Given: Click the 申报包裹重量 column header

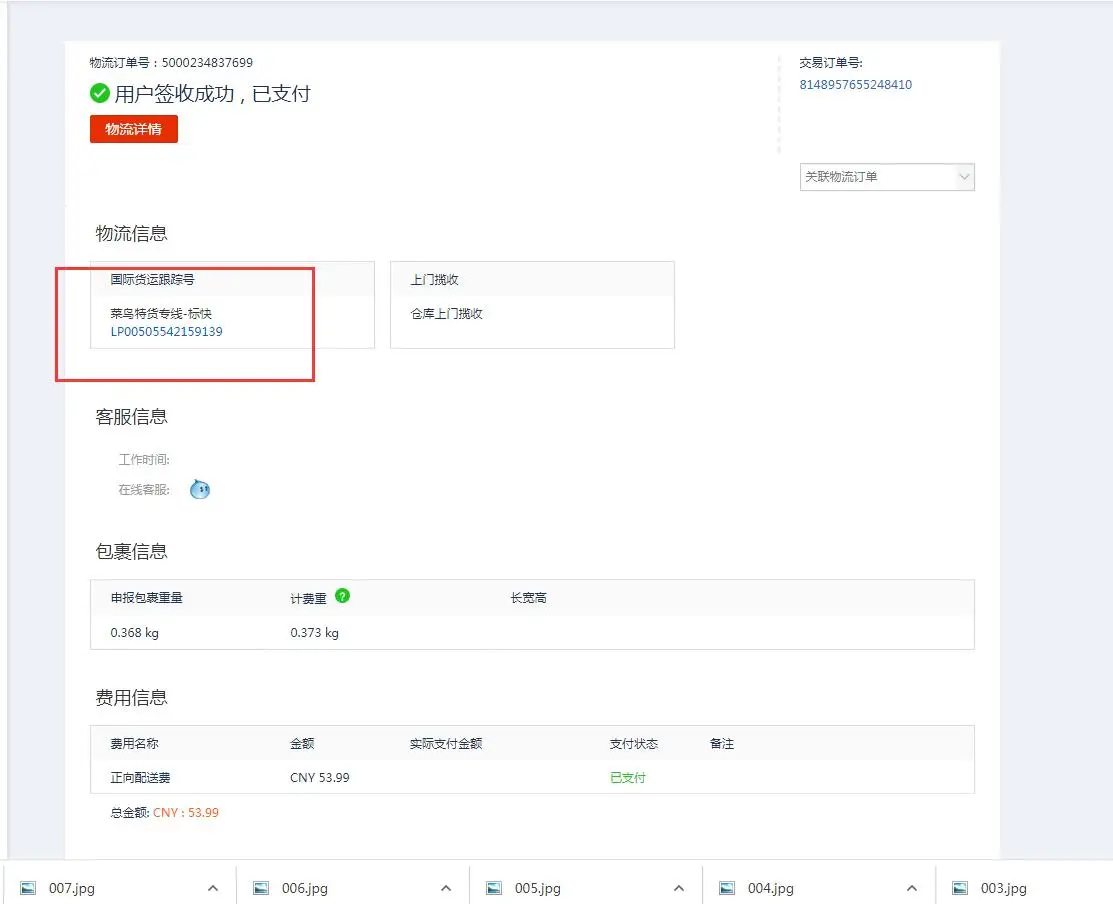Looking at the screenshot, I should coord(146,597).
